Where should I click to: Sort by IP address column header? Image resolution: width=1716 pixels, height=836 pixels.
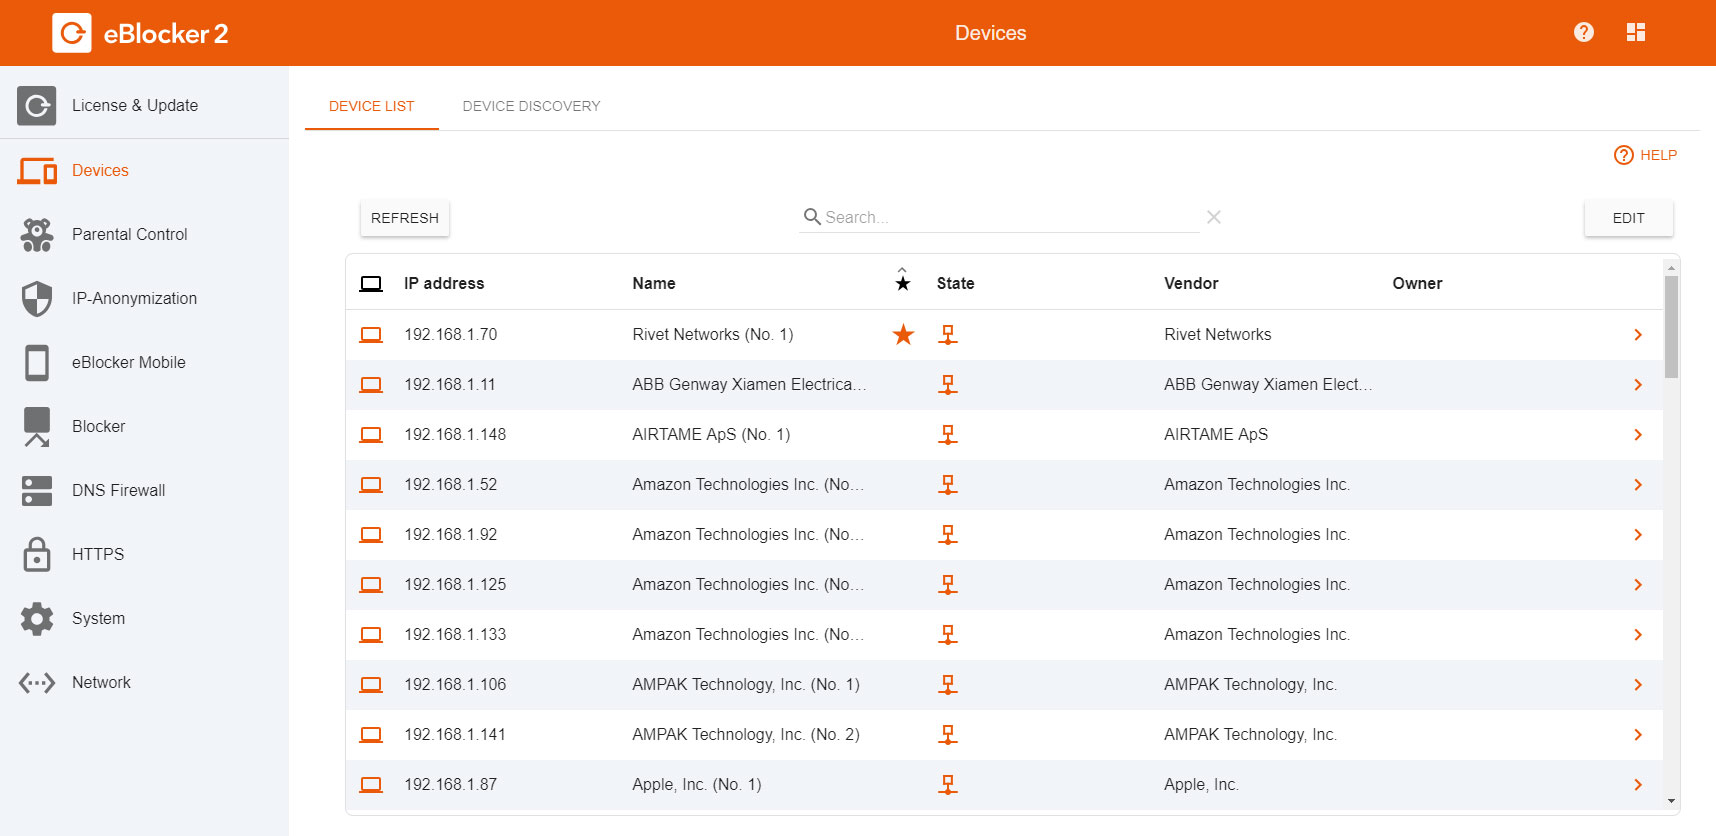pos(444,283)
